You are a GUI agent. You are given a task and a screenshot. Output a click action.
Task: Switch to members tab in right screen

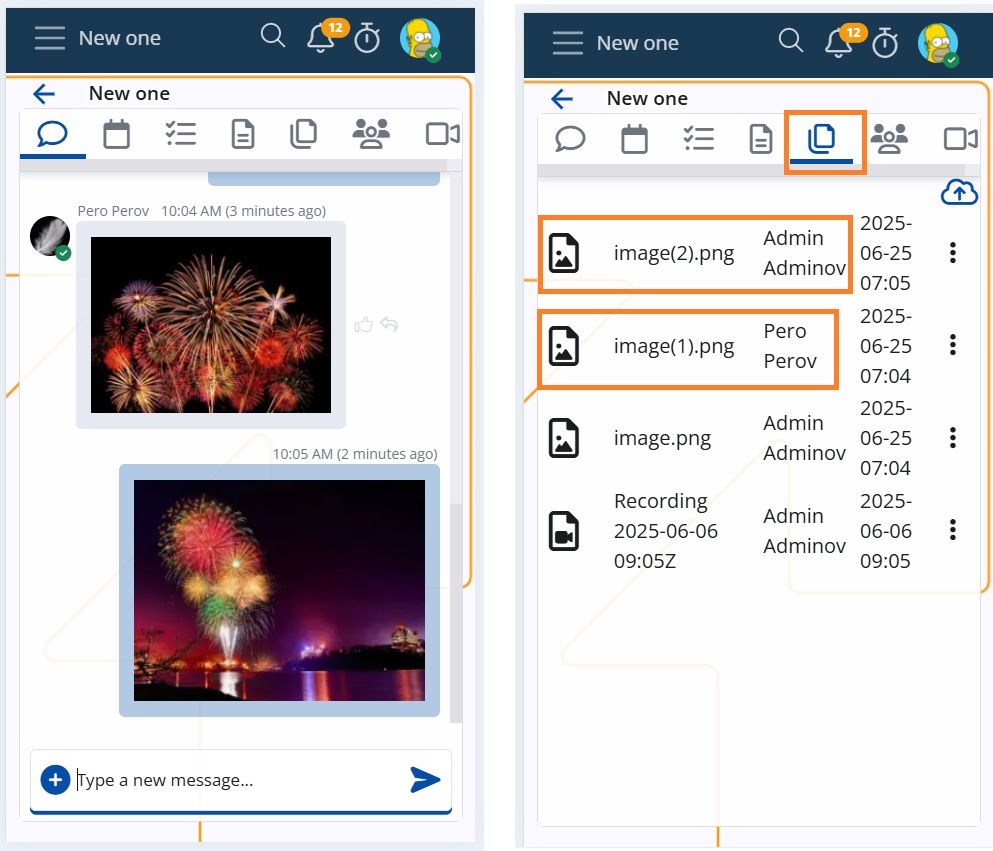[889, 139]
